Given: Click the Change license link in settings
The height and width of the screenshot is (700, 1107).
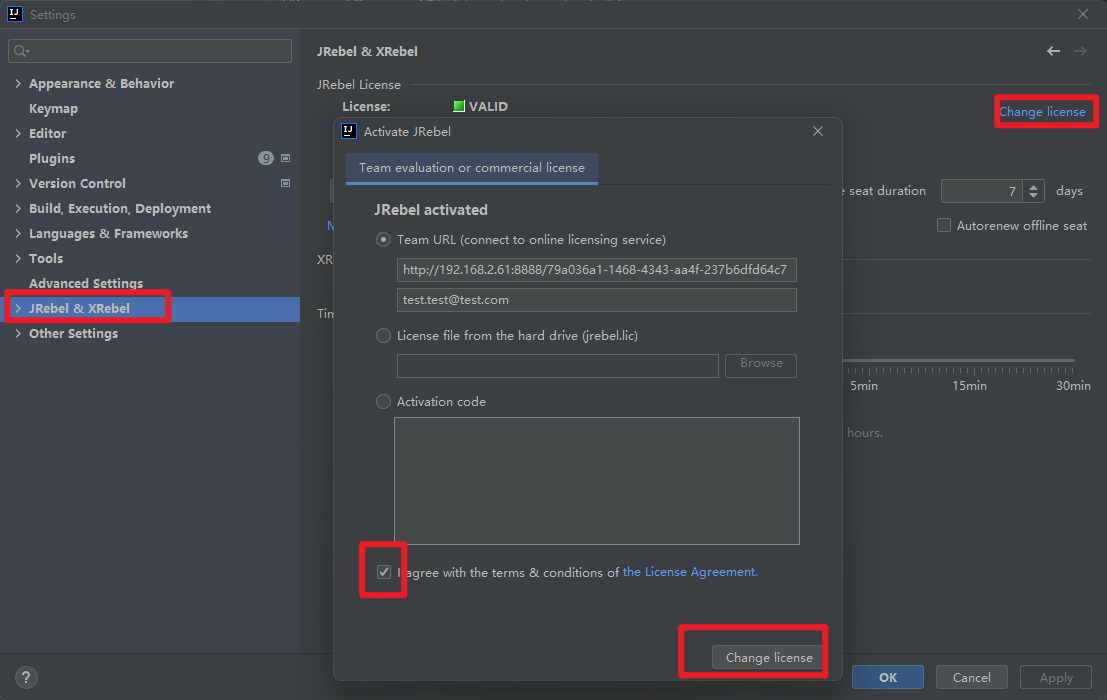Looking at the screenshot, I should (1042, 111).
